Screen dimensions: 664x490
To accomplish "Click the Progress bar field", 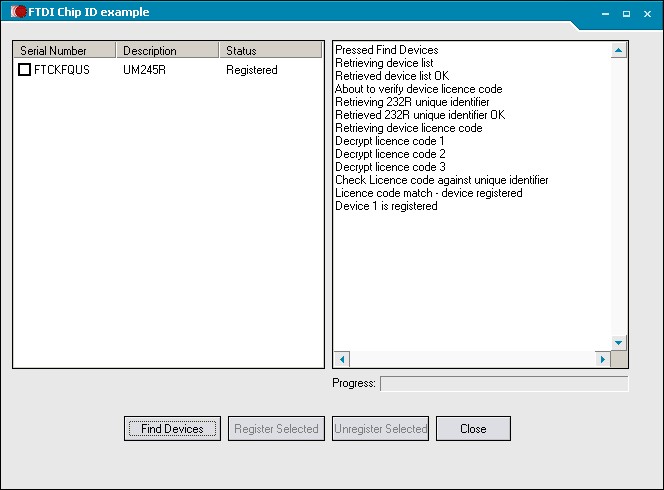I will coord(504,383).
